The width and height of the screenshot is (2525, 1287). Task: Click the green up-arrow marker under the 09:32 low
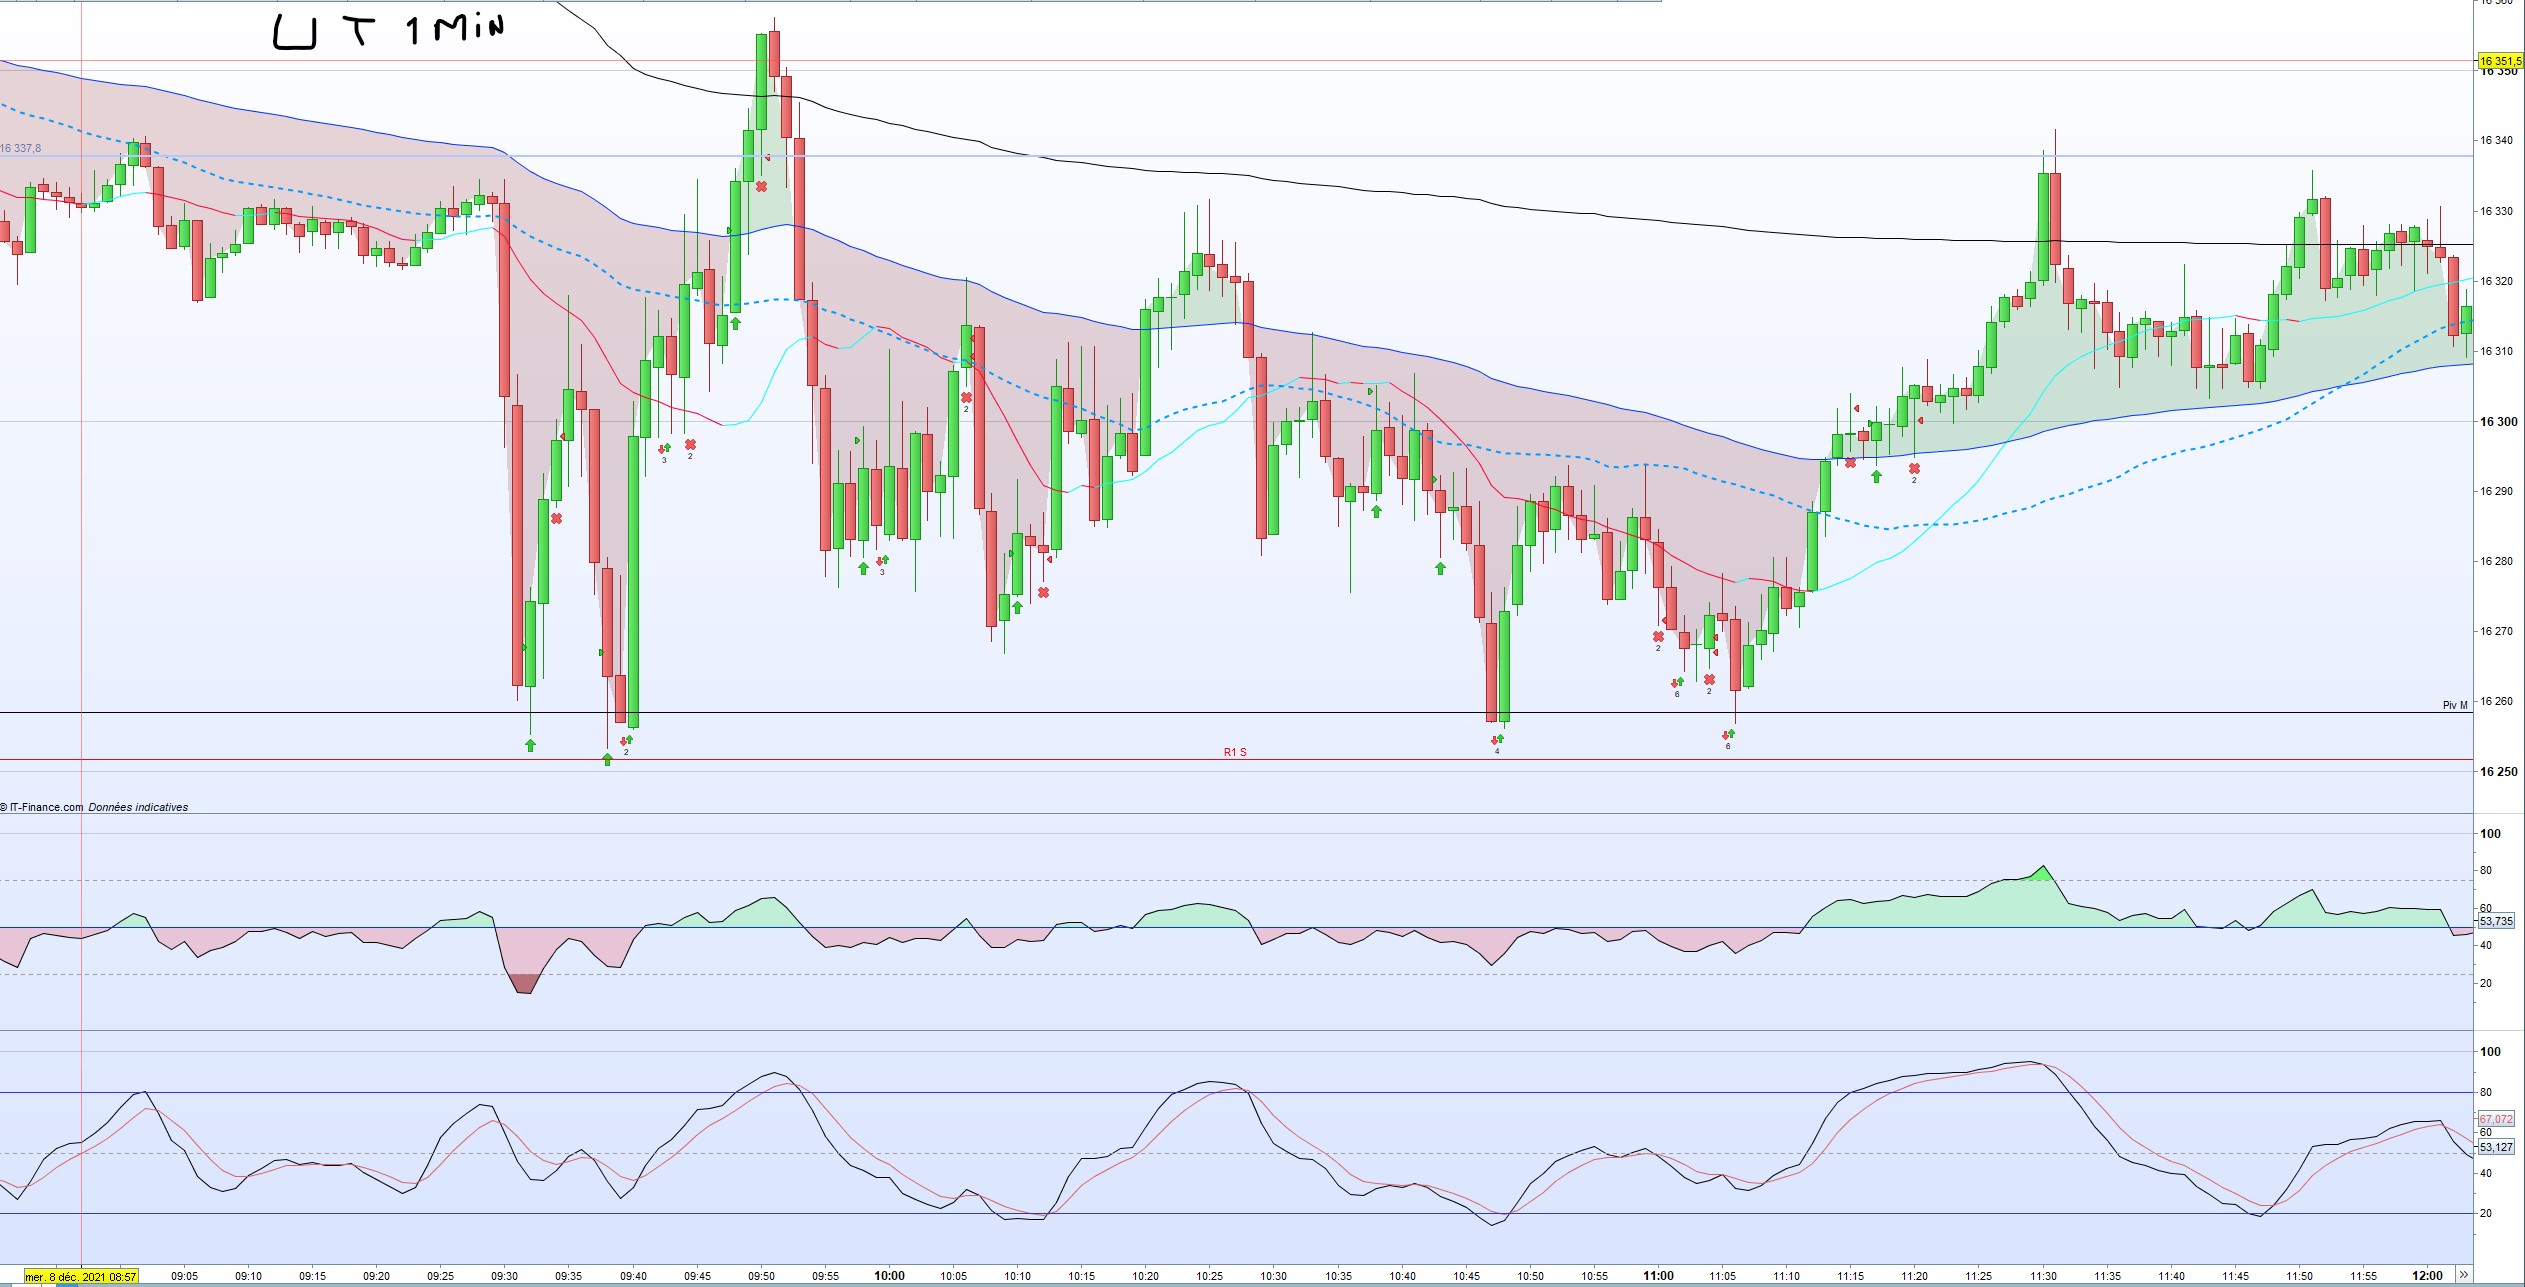(530, 745)
